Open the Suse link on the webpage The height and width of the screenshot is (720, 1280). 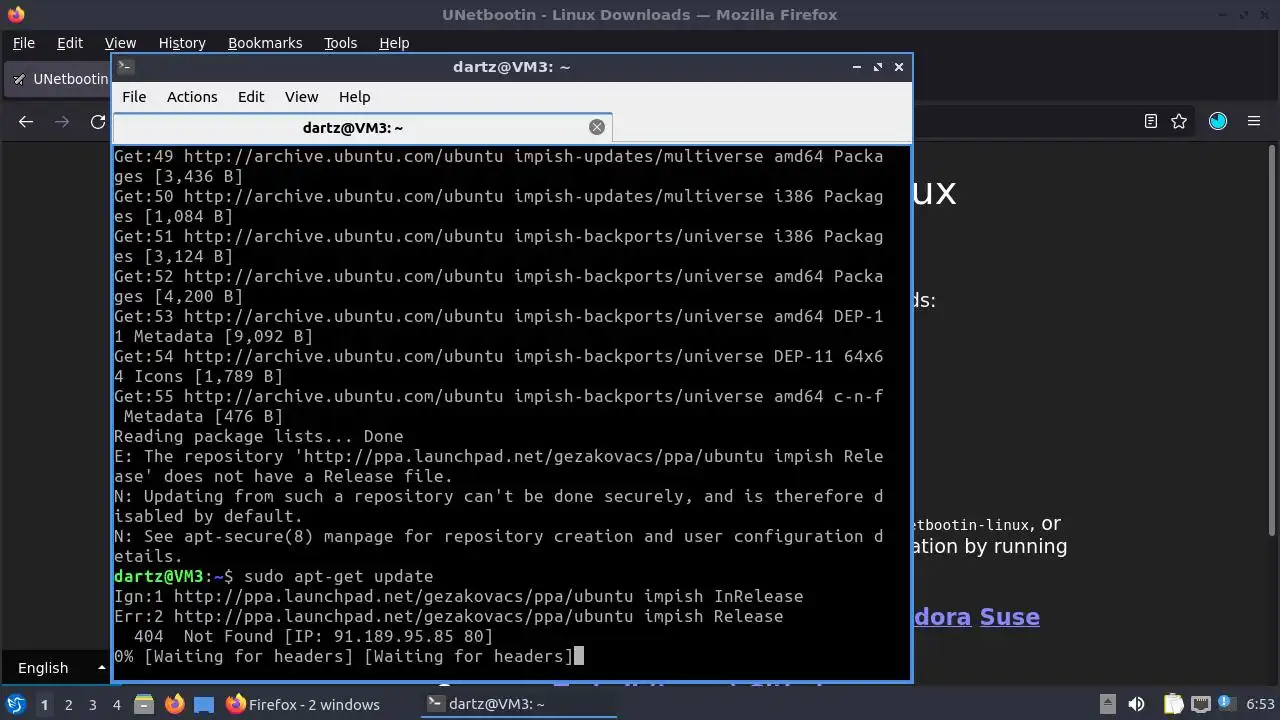pos(1009,616)
